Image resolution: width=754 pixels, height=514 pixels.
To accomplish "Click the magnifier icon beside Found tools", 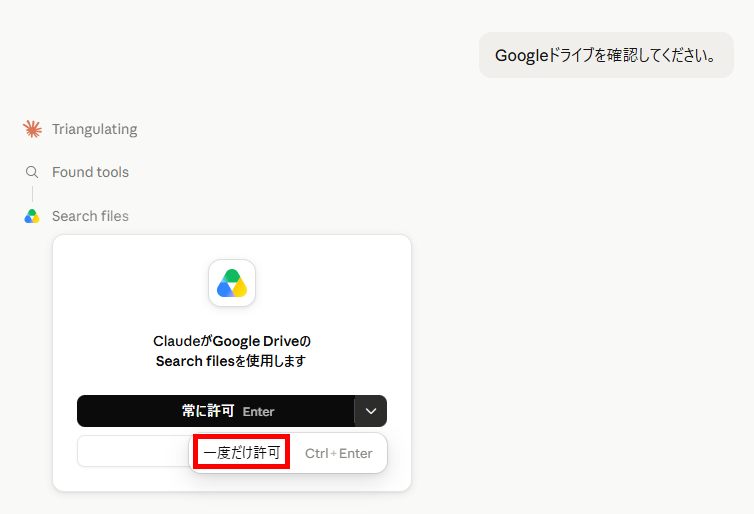I will (32, 172).
